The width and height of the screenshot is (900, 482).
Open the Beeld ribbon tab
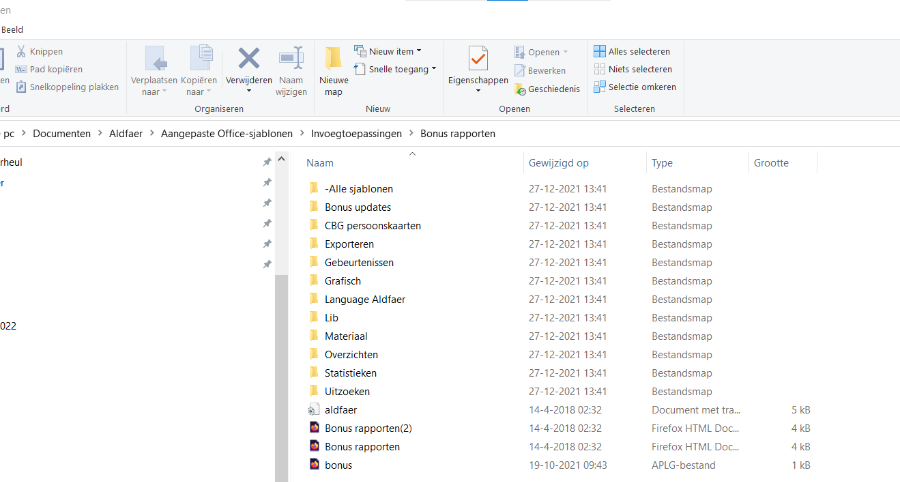pyautogui.click(x=12, y=30)
